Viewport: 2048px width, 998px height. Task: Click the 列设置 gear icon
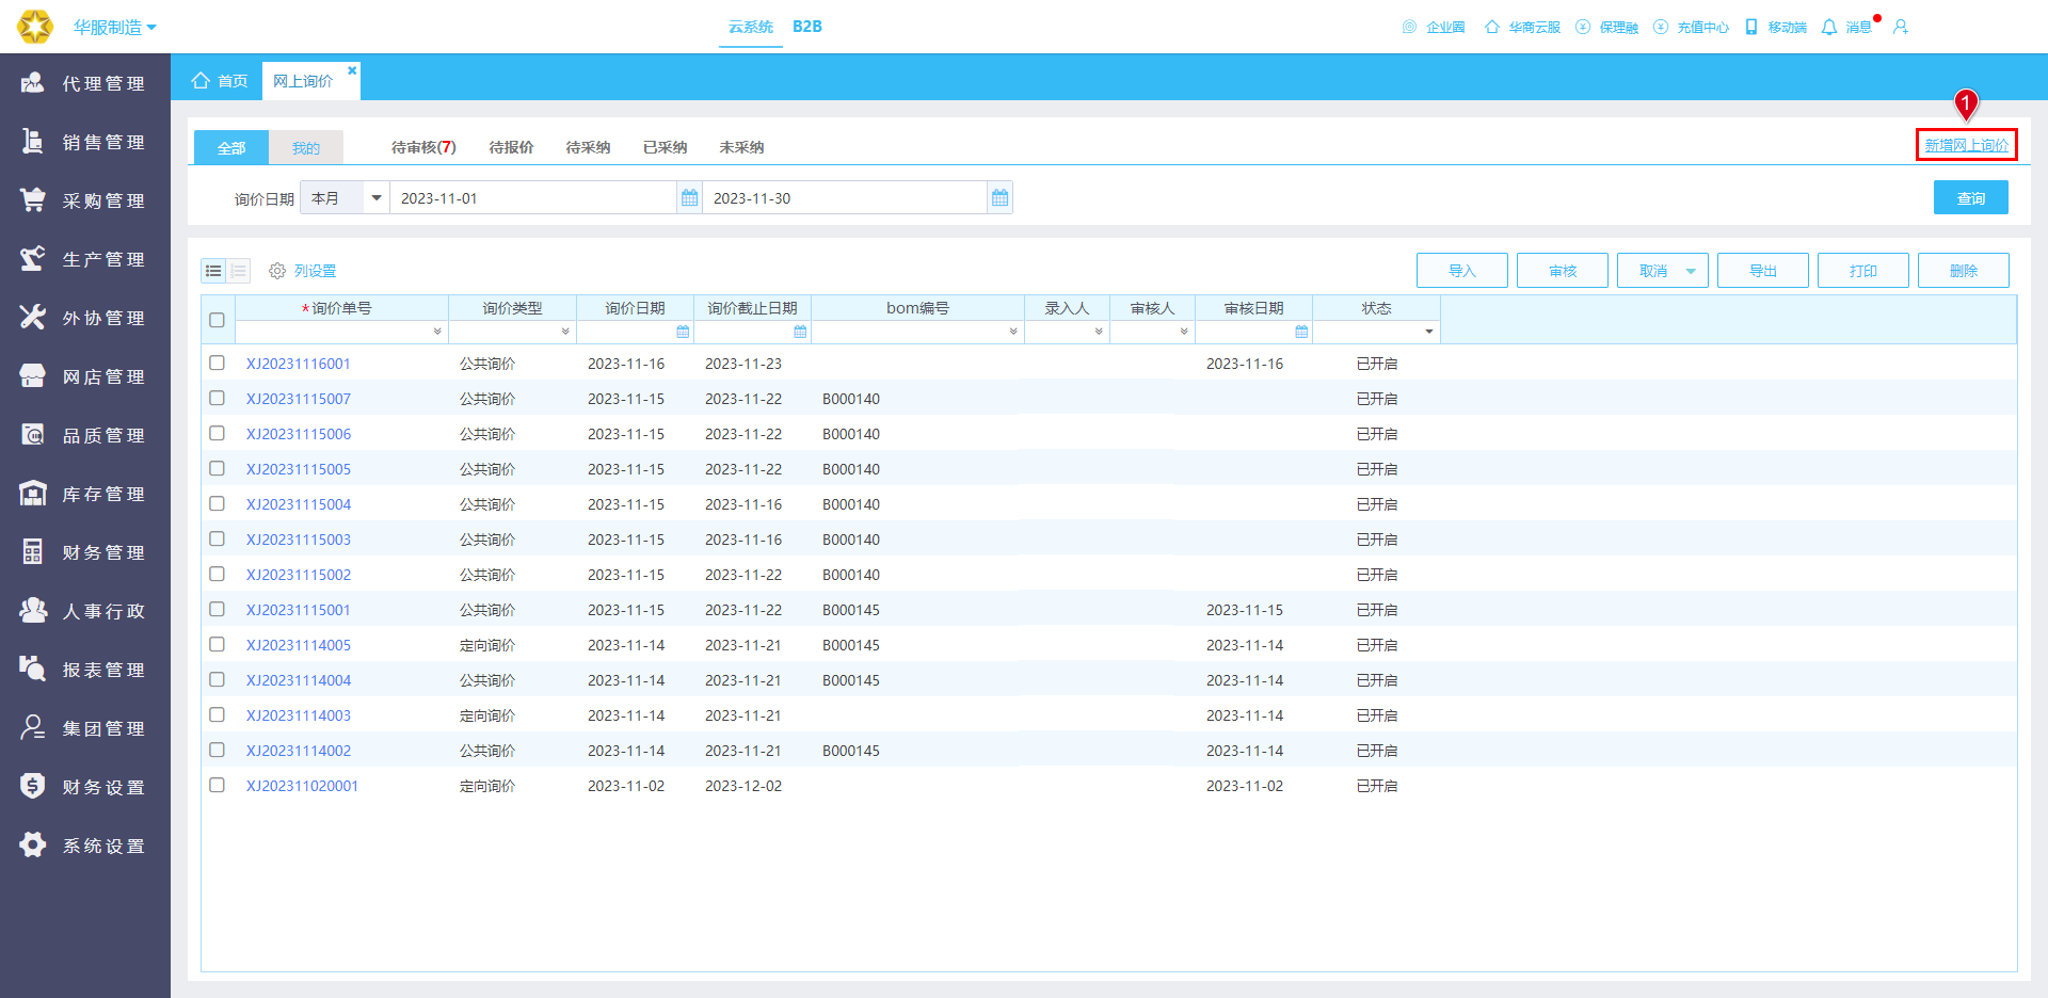(277, 271)
